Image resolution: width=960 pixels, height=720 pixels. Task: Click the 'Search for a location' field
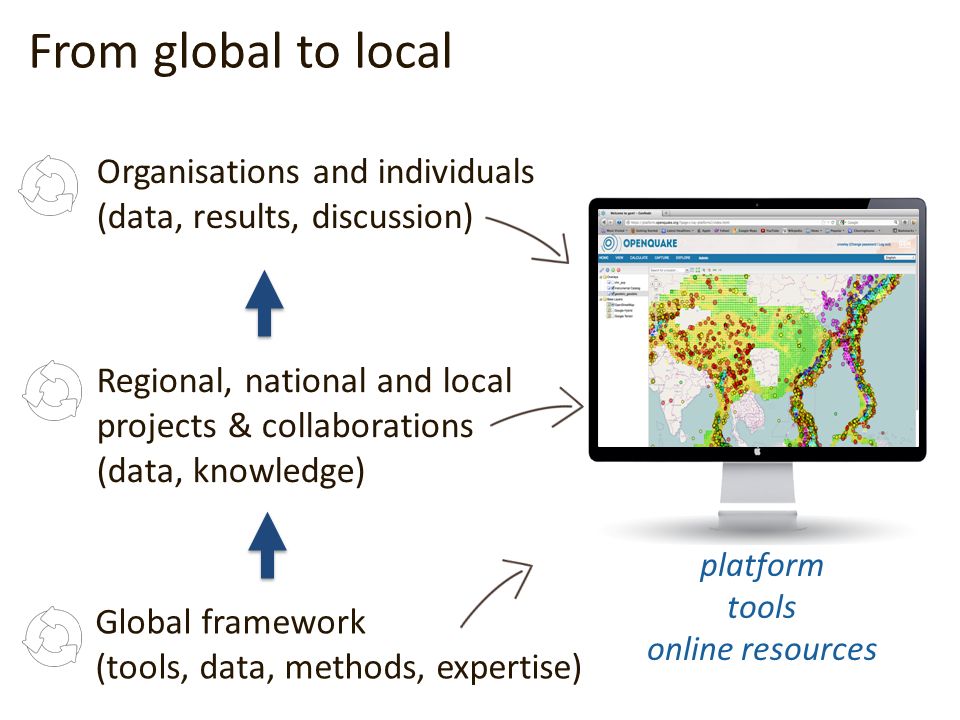click(x=667, y=270)
